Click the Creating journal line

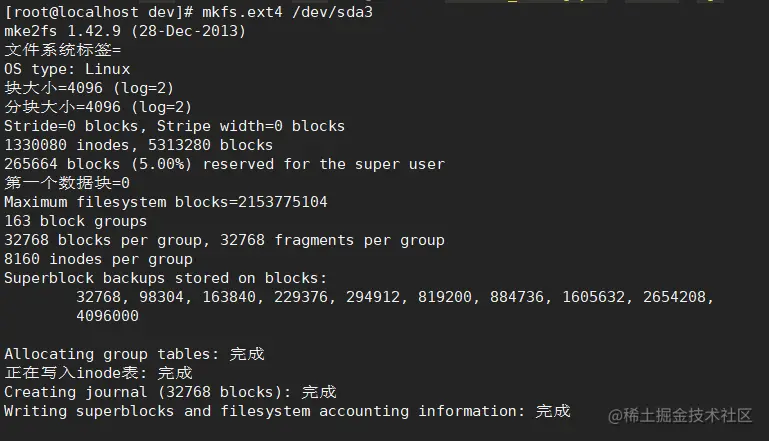point(170,392)
